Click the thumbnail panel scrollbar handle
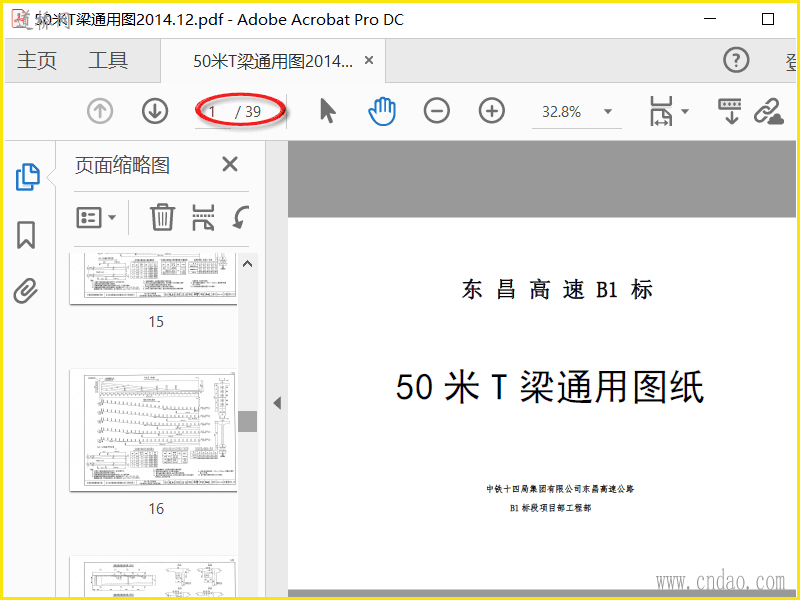The width and height of the screenshot is (800, 600). tap(247, 421)
